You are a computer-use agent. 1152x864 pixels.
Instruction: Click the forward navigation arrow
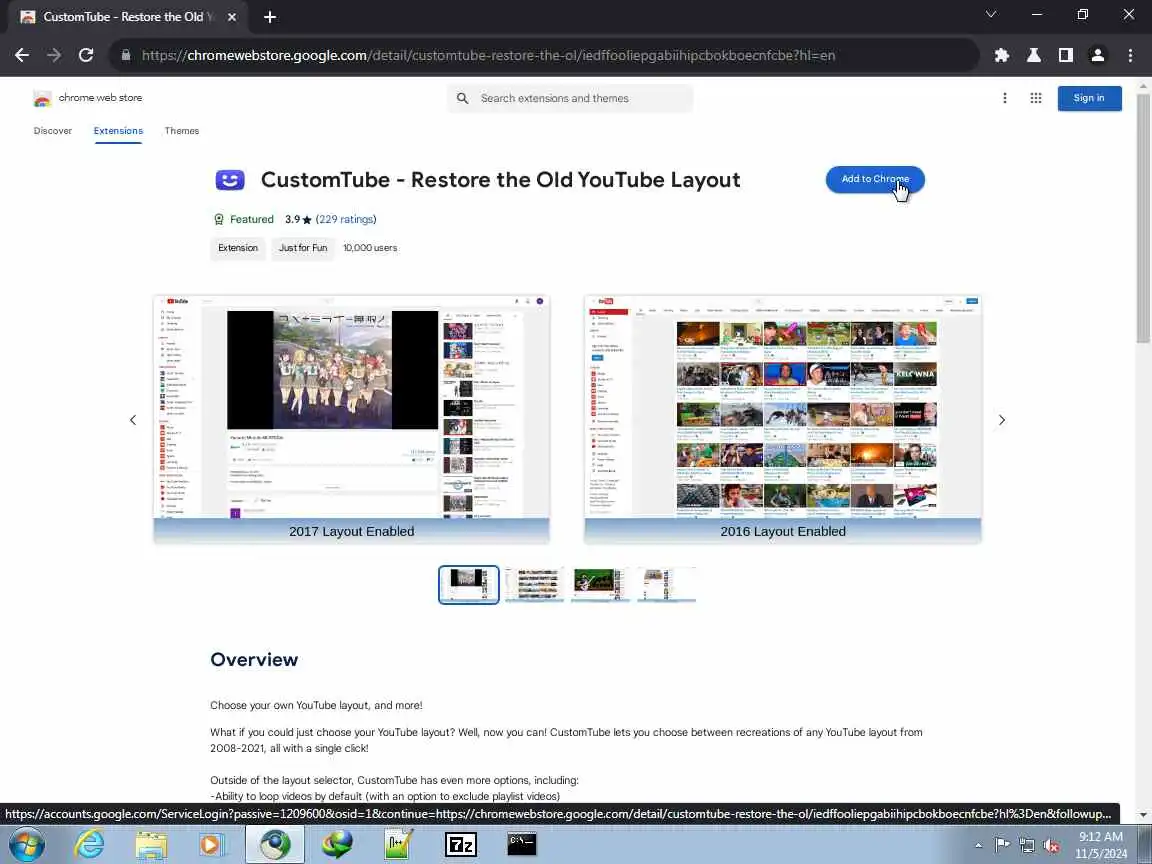pos(54,55)
